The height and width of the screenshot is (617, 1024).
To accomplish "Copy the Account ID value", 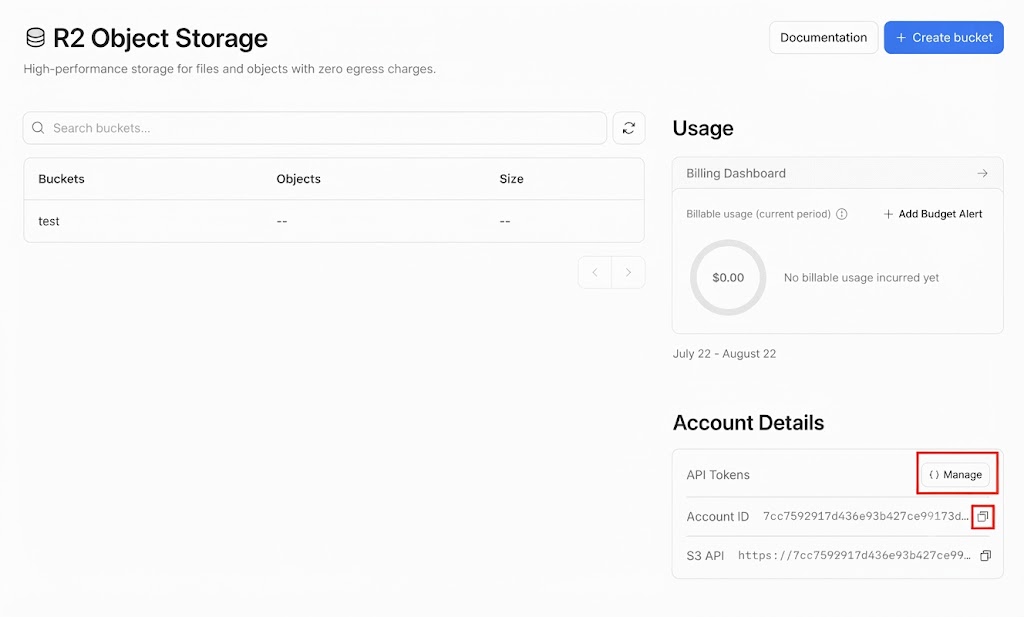I will (983, 516).
